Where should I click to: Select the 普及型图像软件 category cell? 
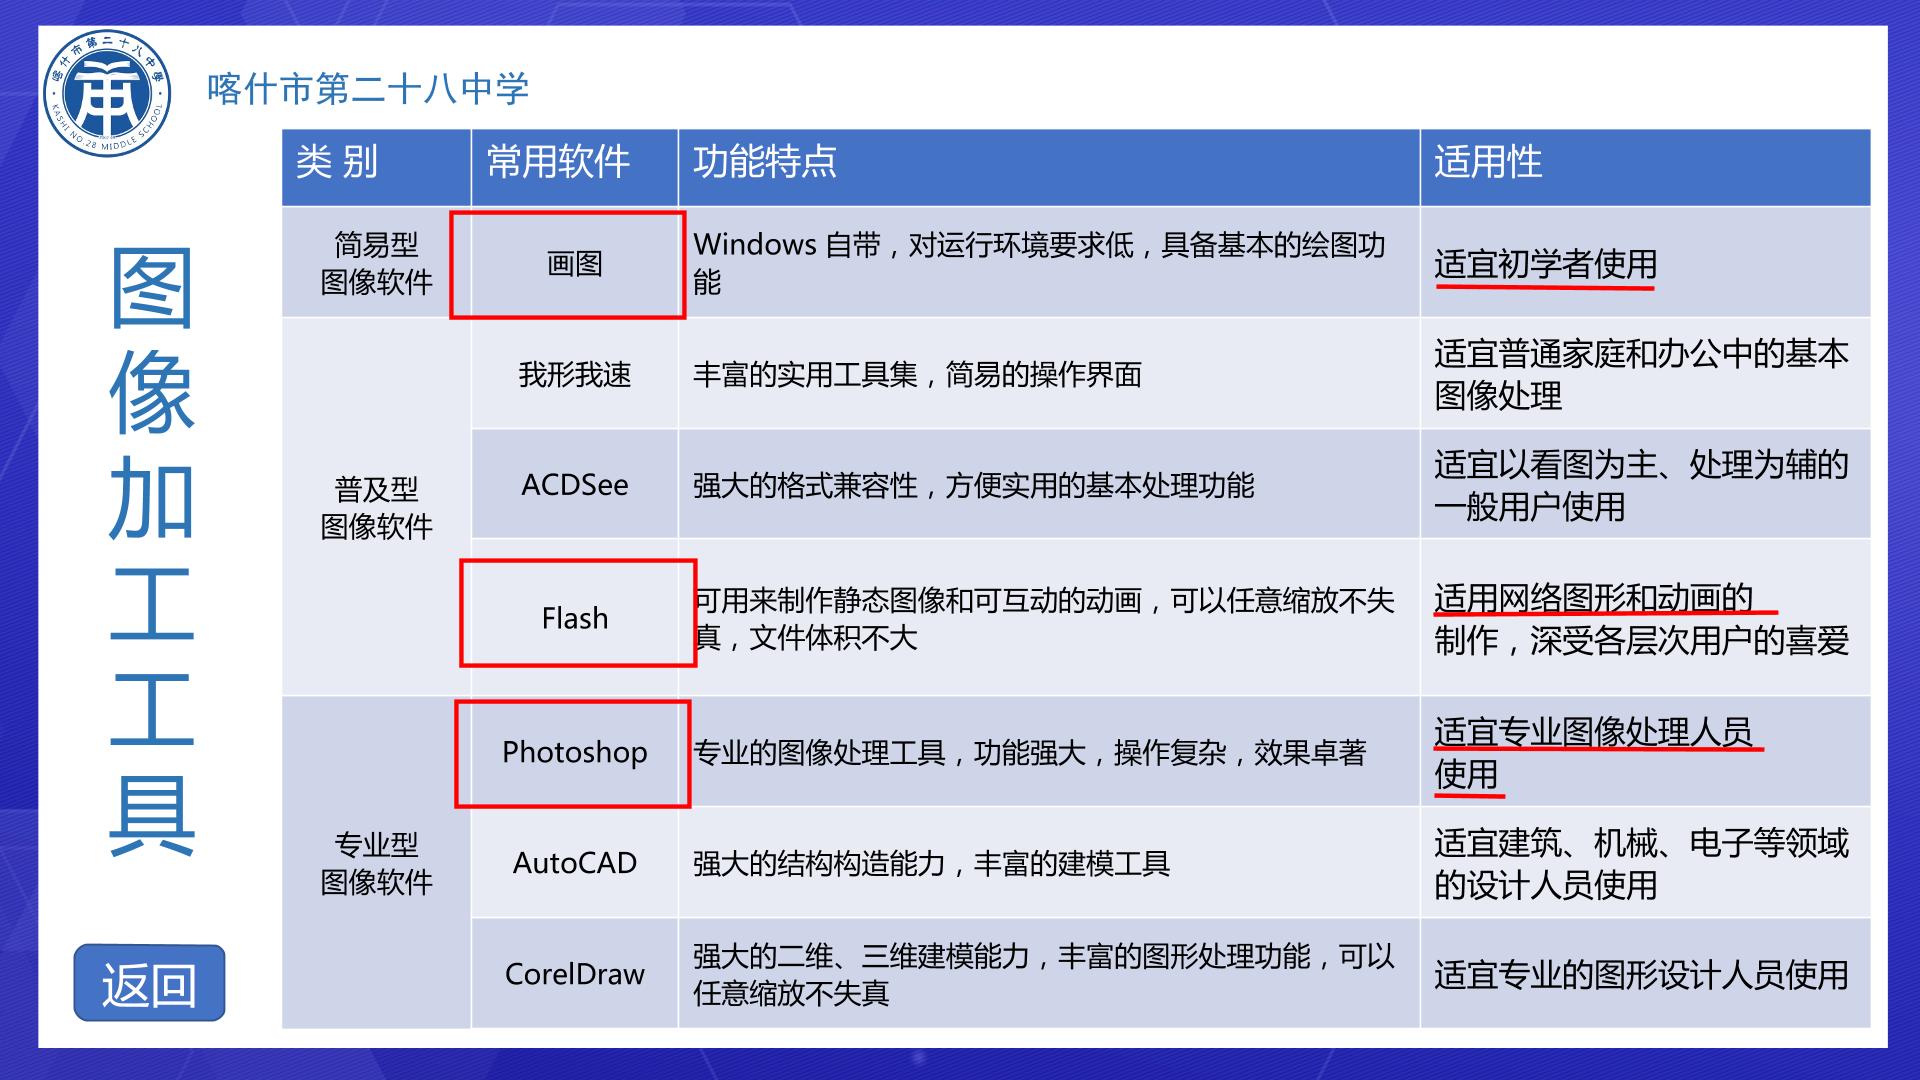(x=376, y=508)
